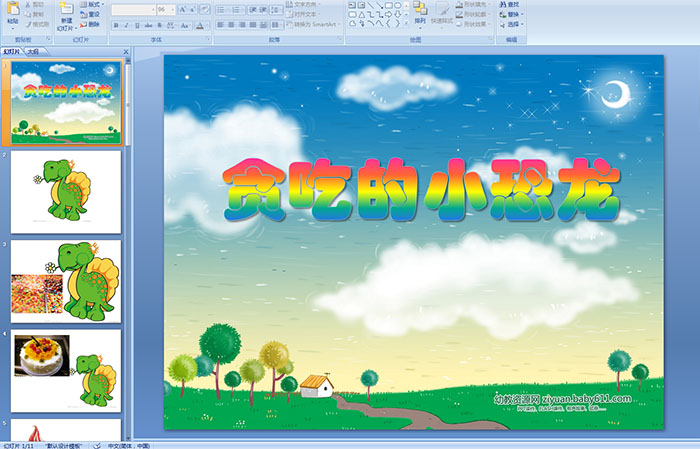The height and width of the screenshot is (449, 700).
Task: Open the Columns dropdown
Action: (x=276, y=25)
